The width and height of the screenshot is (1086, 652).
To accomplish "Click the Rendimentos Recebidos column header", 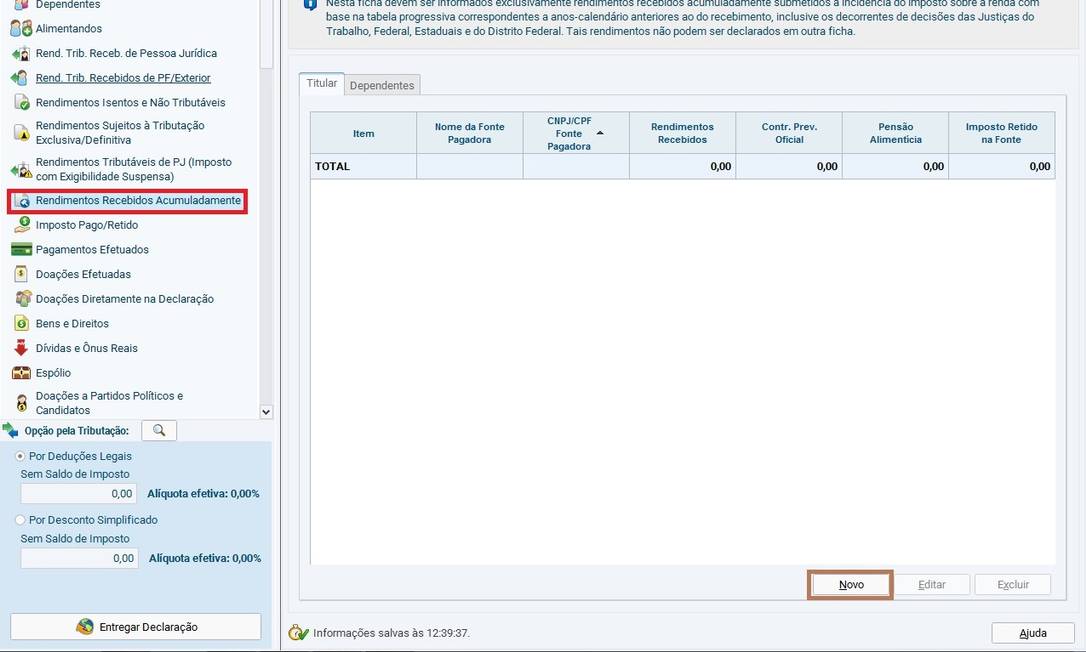I will (682, 133).
